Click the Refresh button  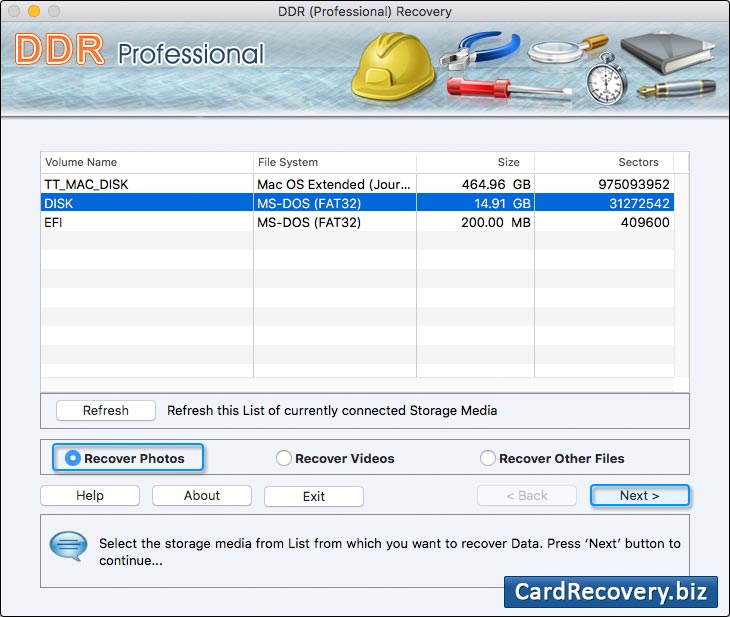point(106,410)
